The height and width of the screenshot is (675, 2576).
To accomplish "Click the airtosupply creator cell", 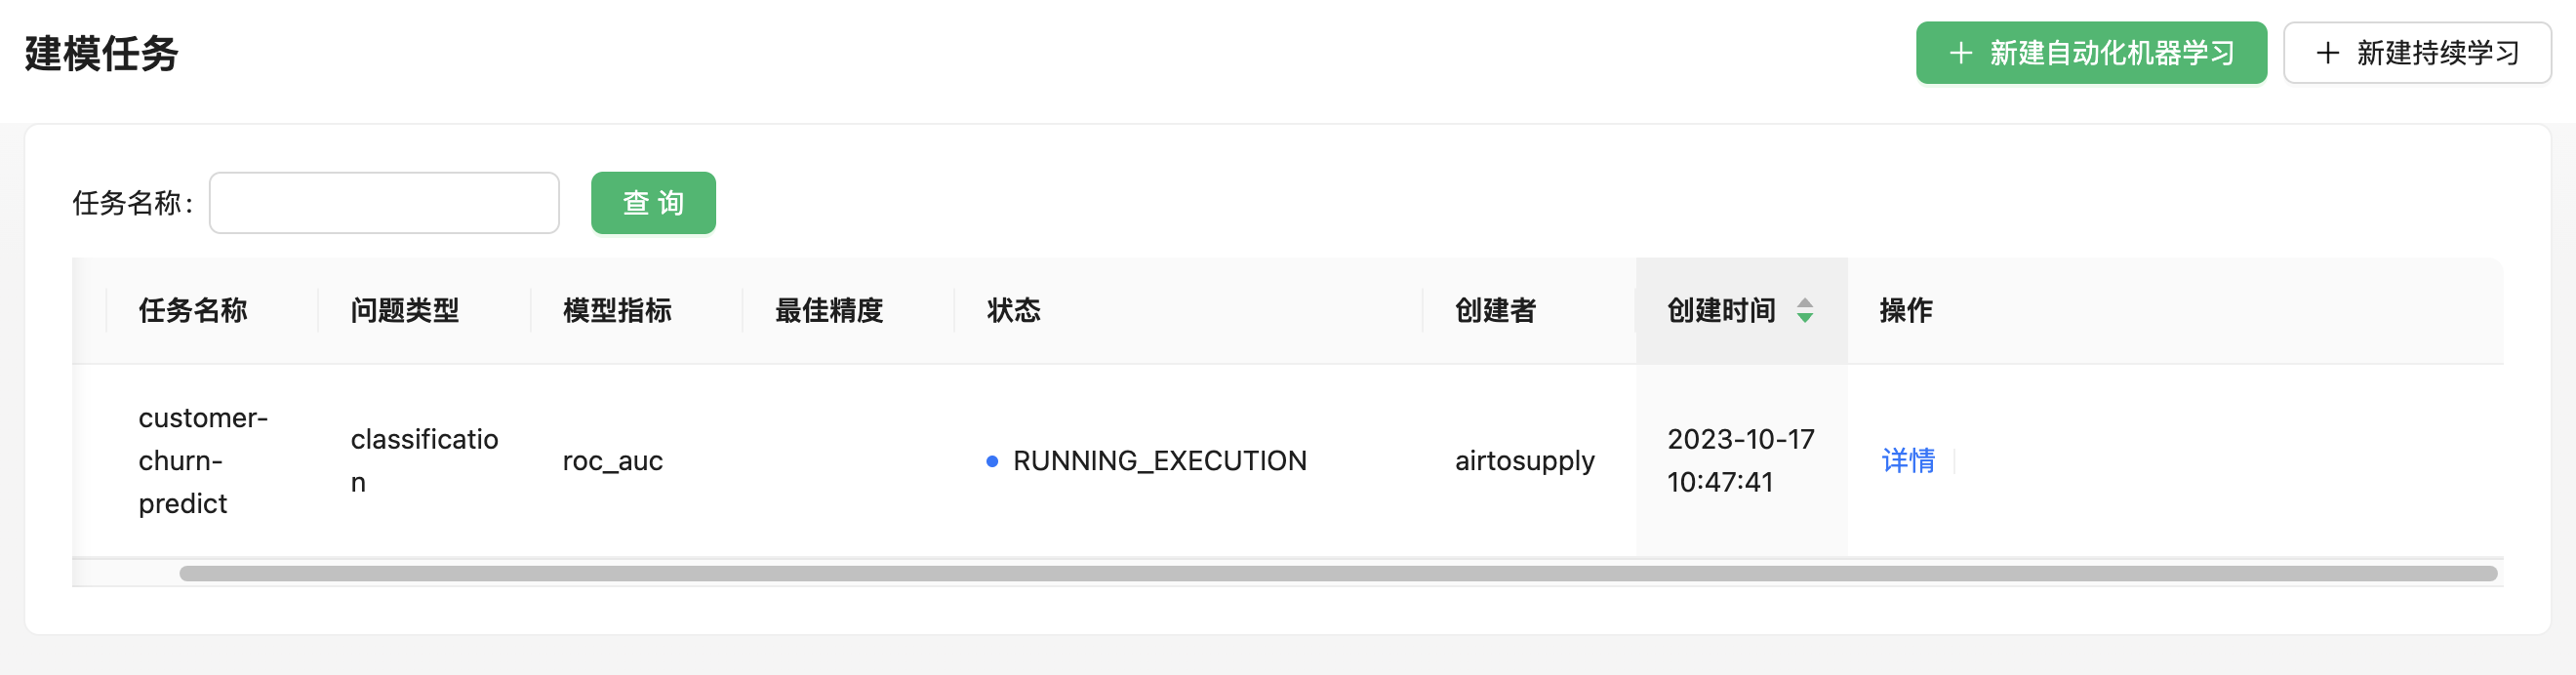I will 1524,461.
